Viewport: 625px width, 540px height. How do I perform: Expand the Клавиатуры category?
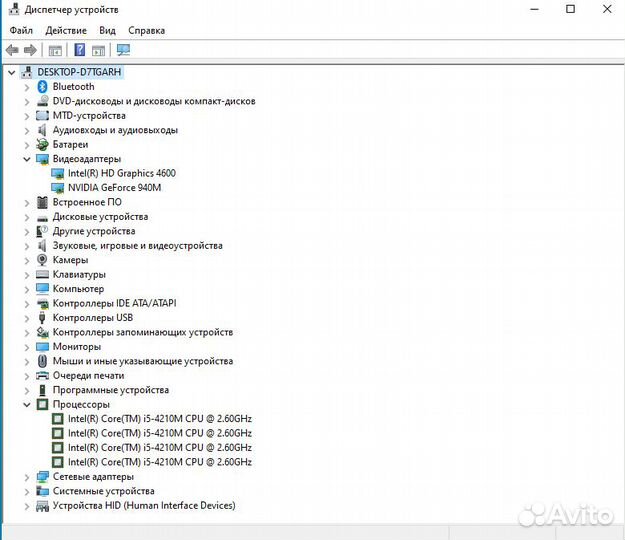pos(27,275)
